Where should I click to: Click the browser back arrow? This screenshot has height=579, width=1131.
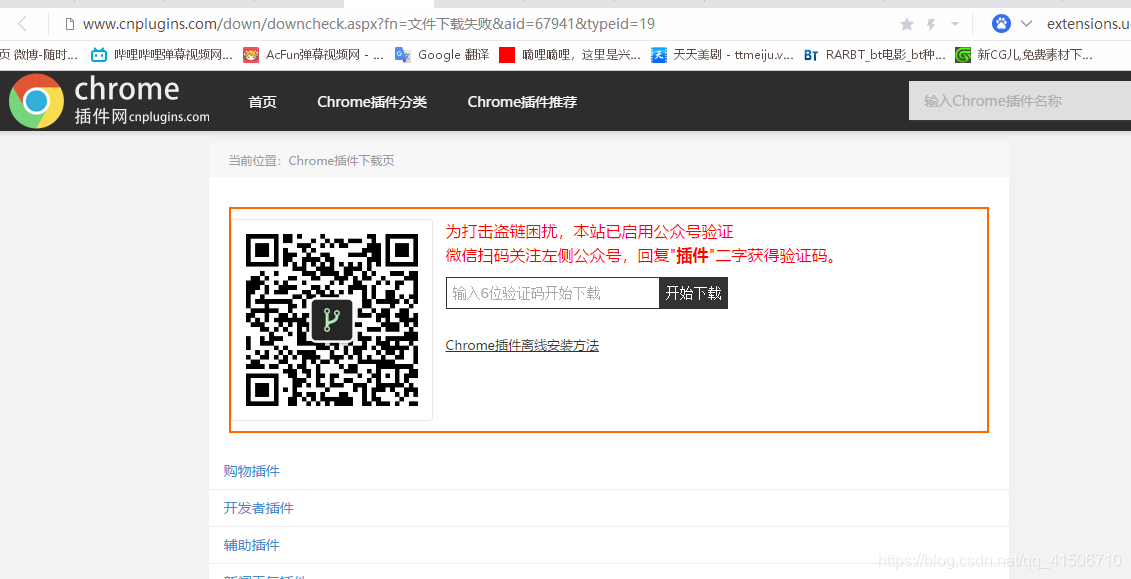22,24
